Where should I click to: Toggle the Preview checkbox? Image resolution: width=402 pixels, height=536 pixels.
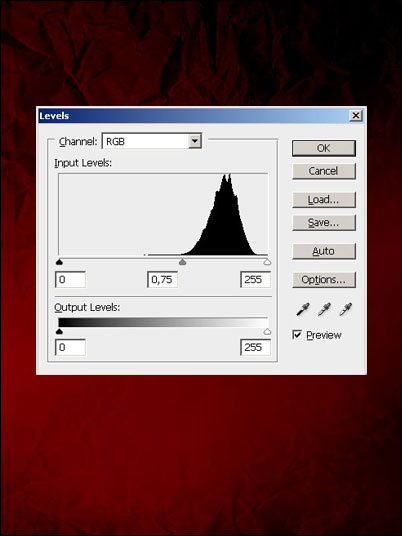pyautogui.click(x=297, y=335)
